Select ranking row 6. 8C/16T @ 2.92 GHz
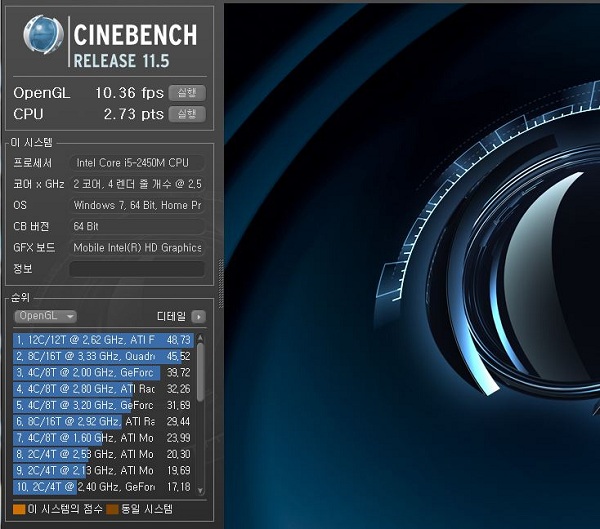The image size is (600, 529). pos(103,421)
